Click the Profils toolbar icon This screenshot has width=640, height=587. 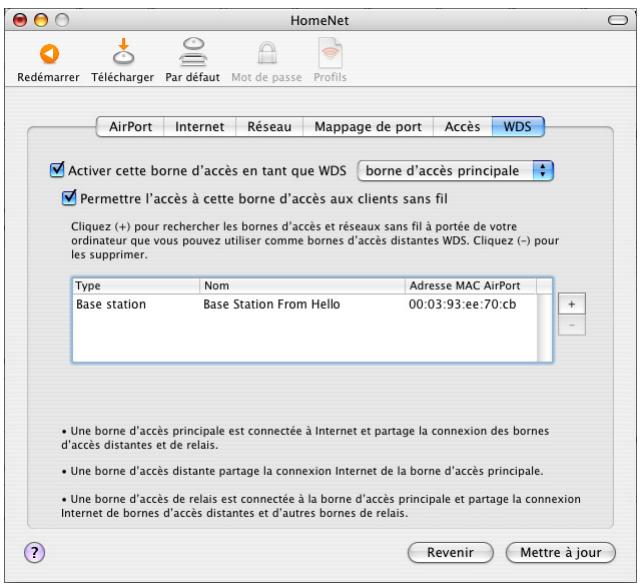(330, 53)
